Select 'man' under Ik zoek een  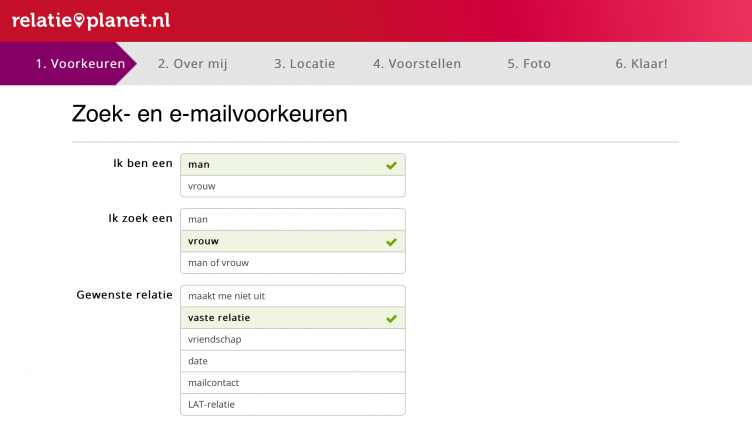tap(293, 219)
